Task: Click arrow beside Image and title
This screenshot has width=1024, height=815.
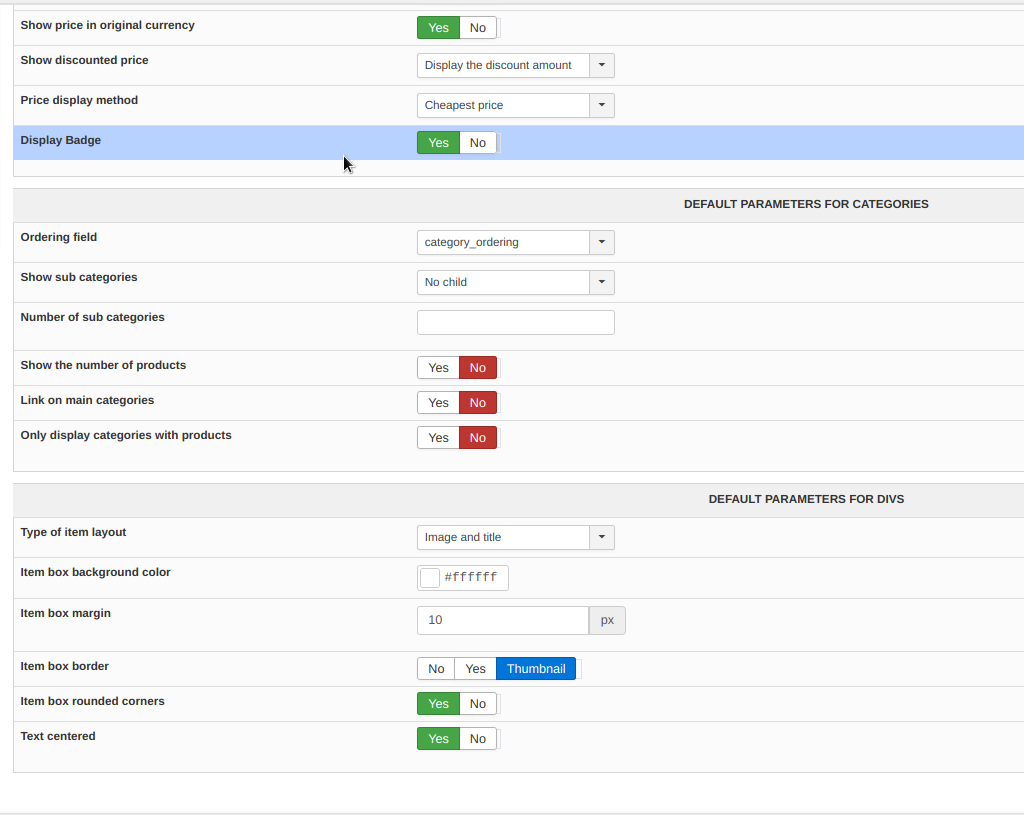Action: coord(601,537)
